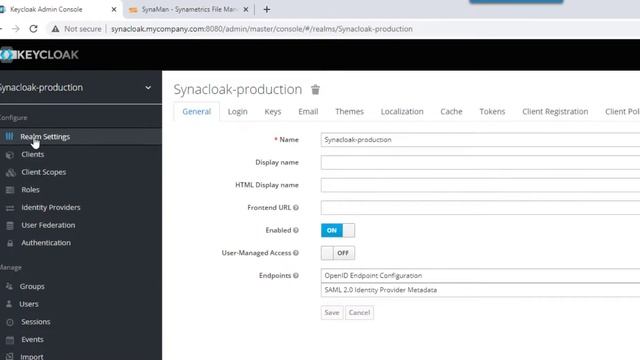Click the Sessions clock icon
640x360 pixels.
10,322
